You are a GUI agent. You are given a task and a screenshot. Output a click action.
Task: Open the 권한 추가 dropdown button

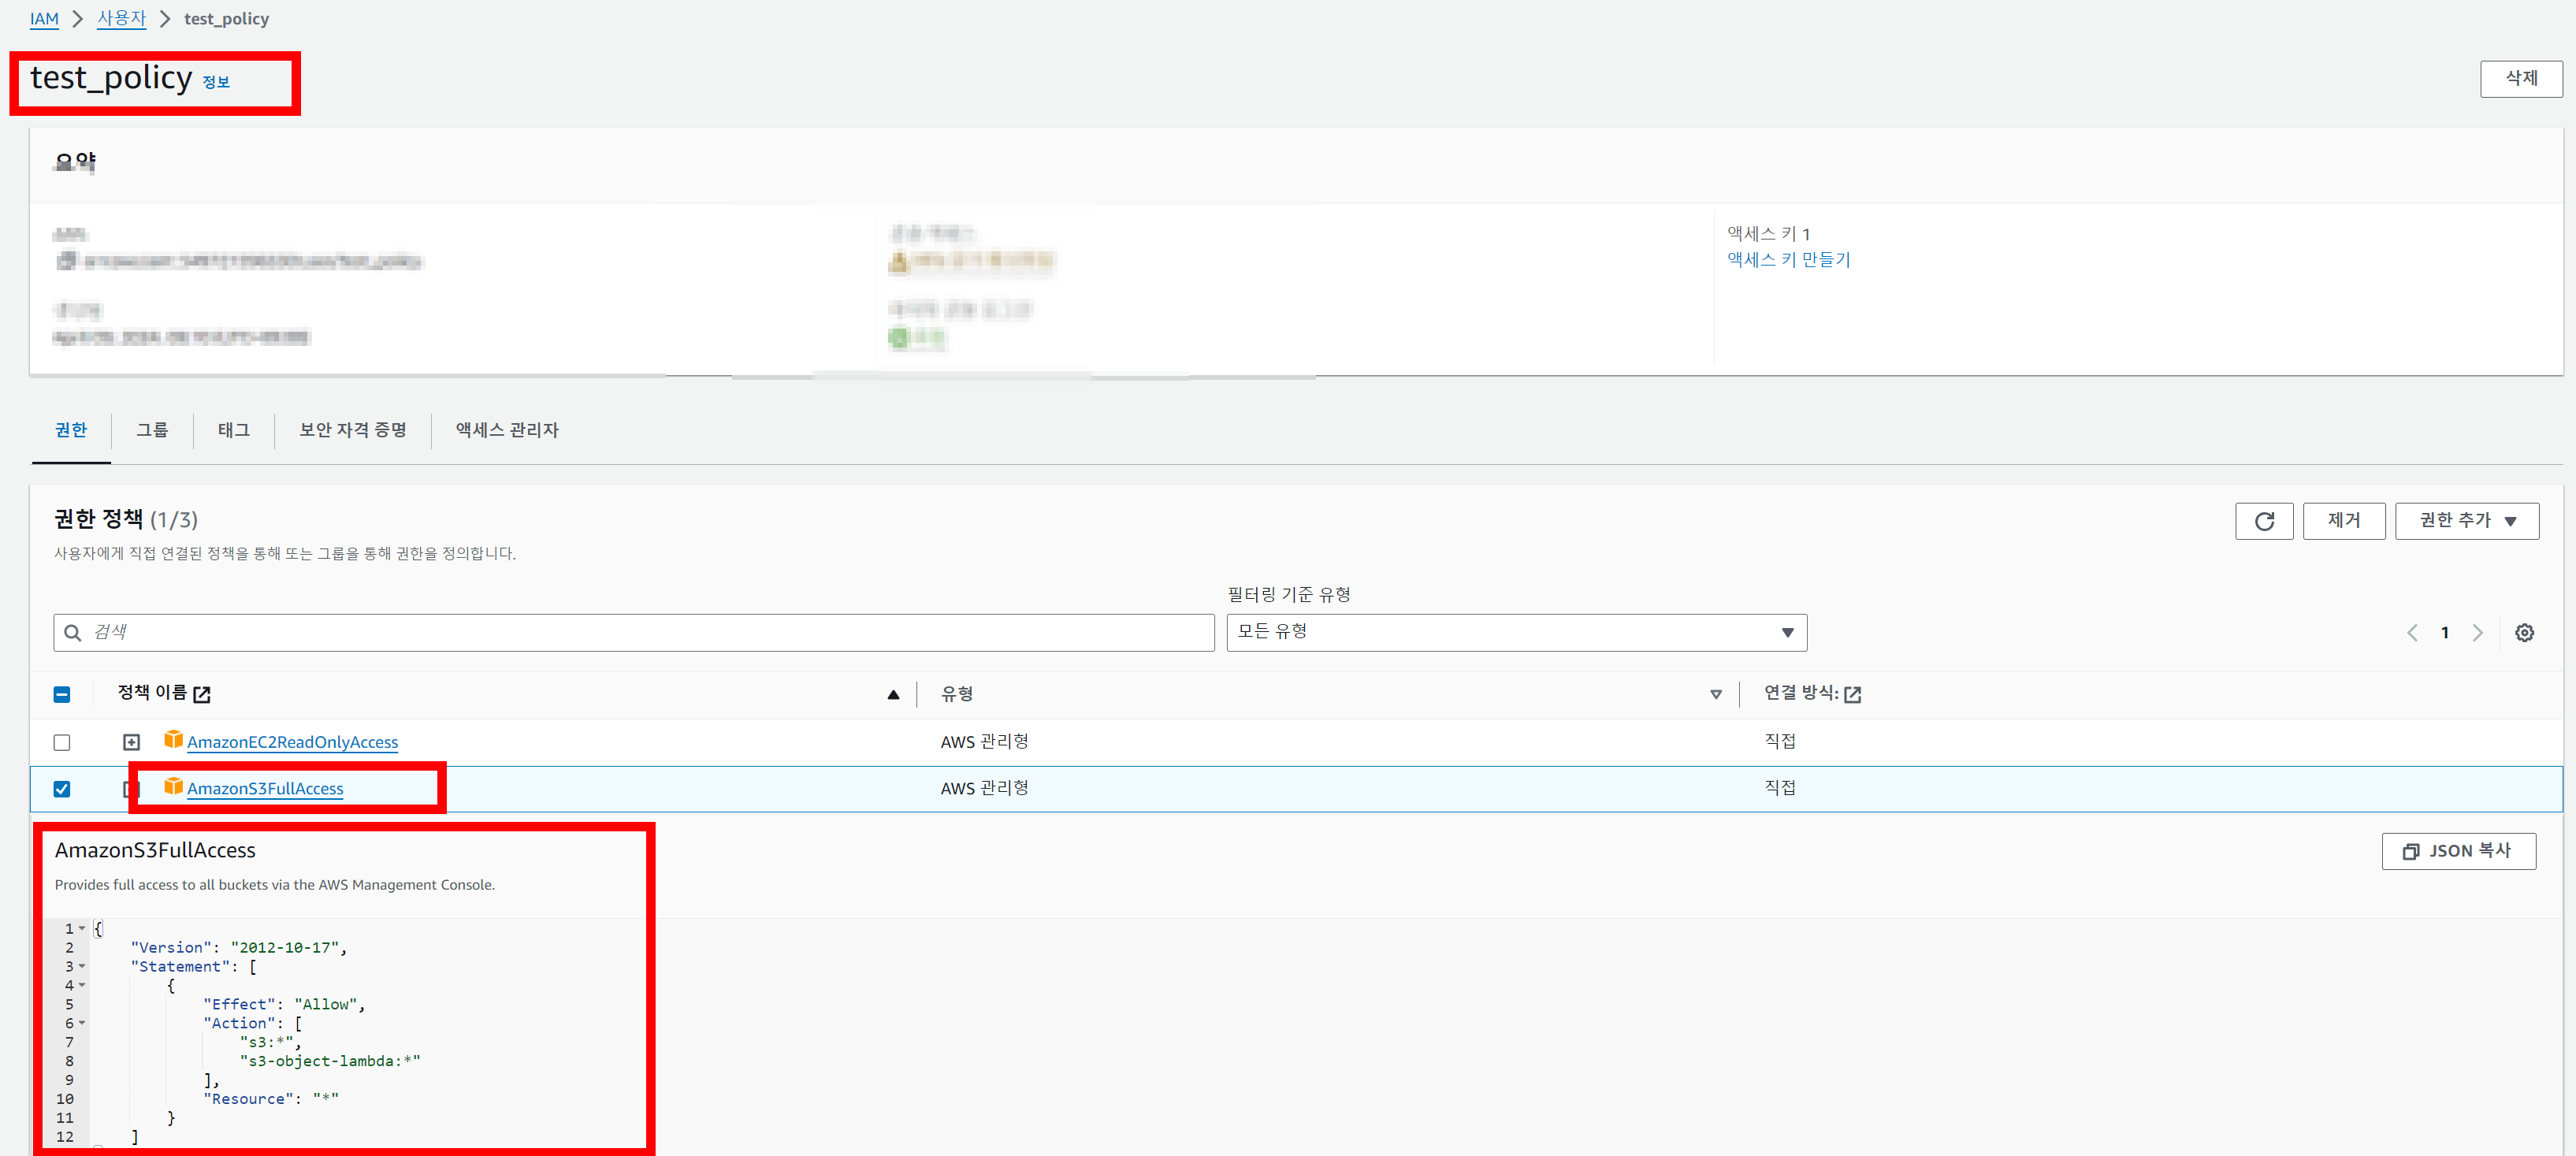[x=2466, y=521]
